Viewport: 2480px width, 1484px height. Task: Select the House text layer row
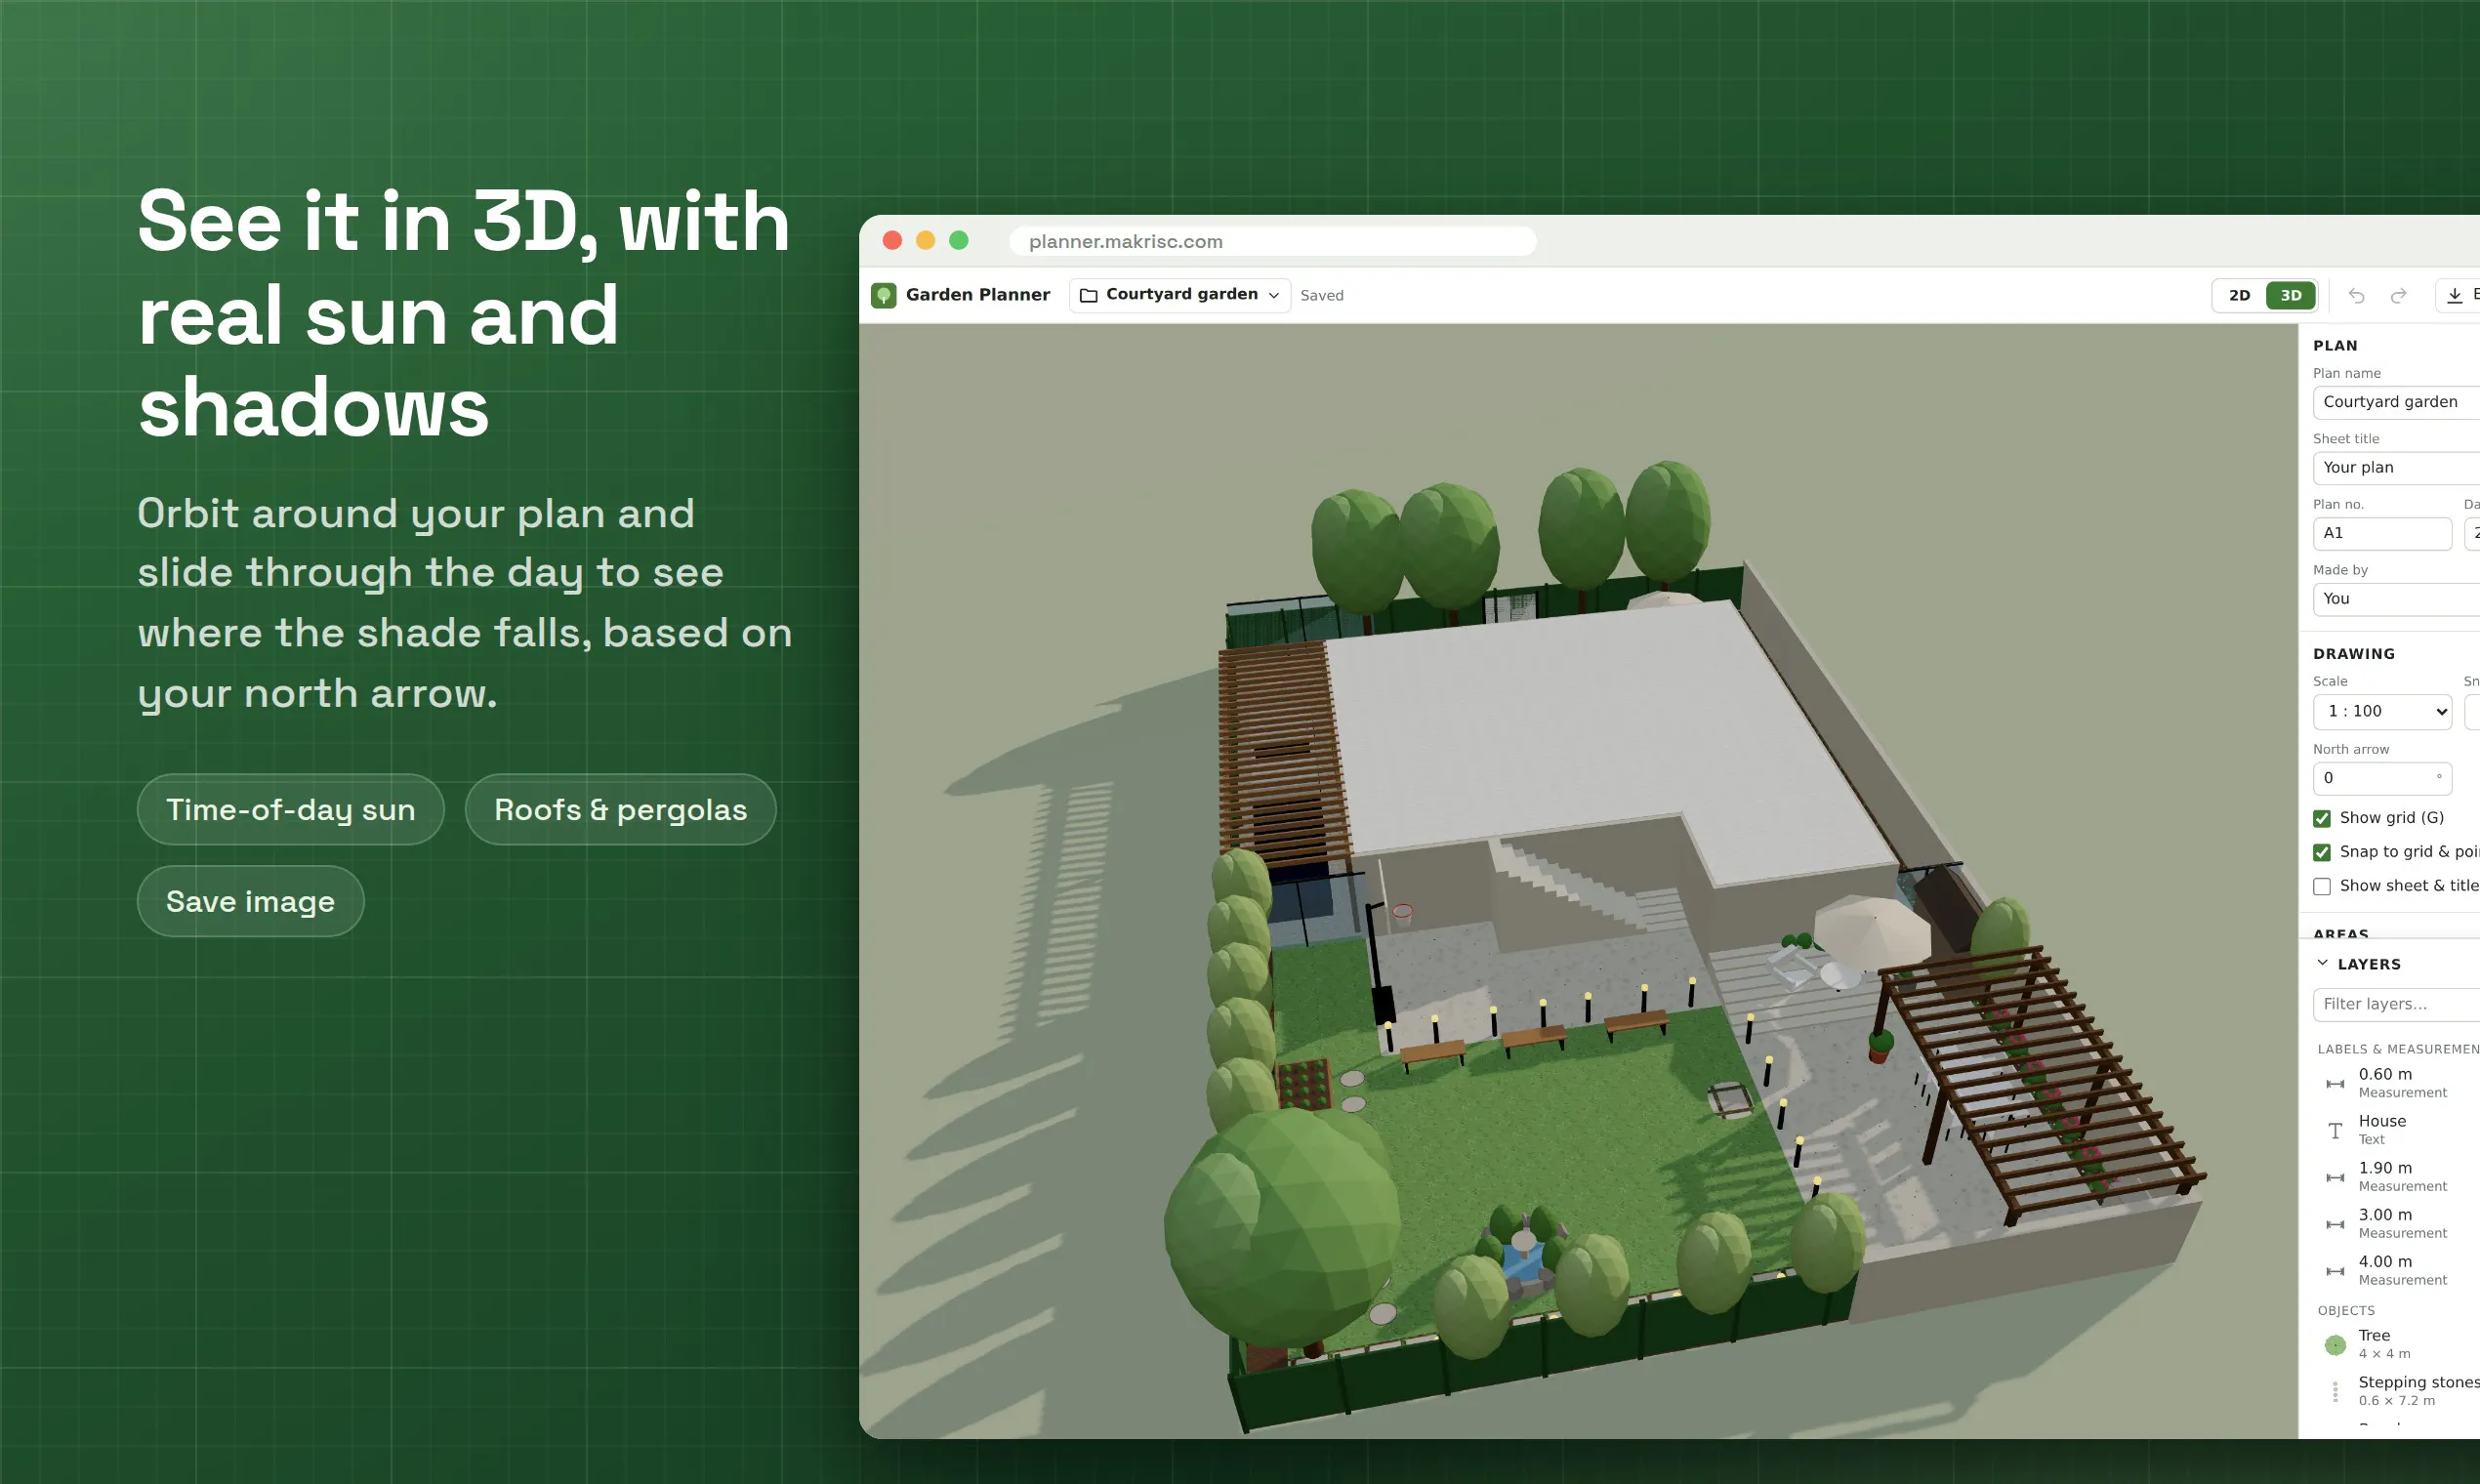tap(2397, 1130)
